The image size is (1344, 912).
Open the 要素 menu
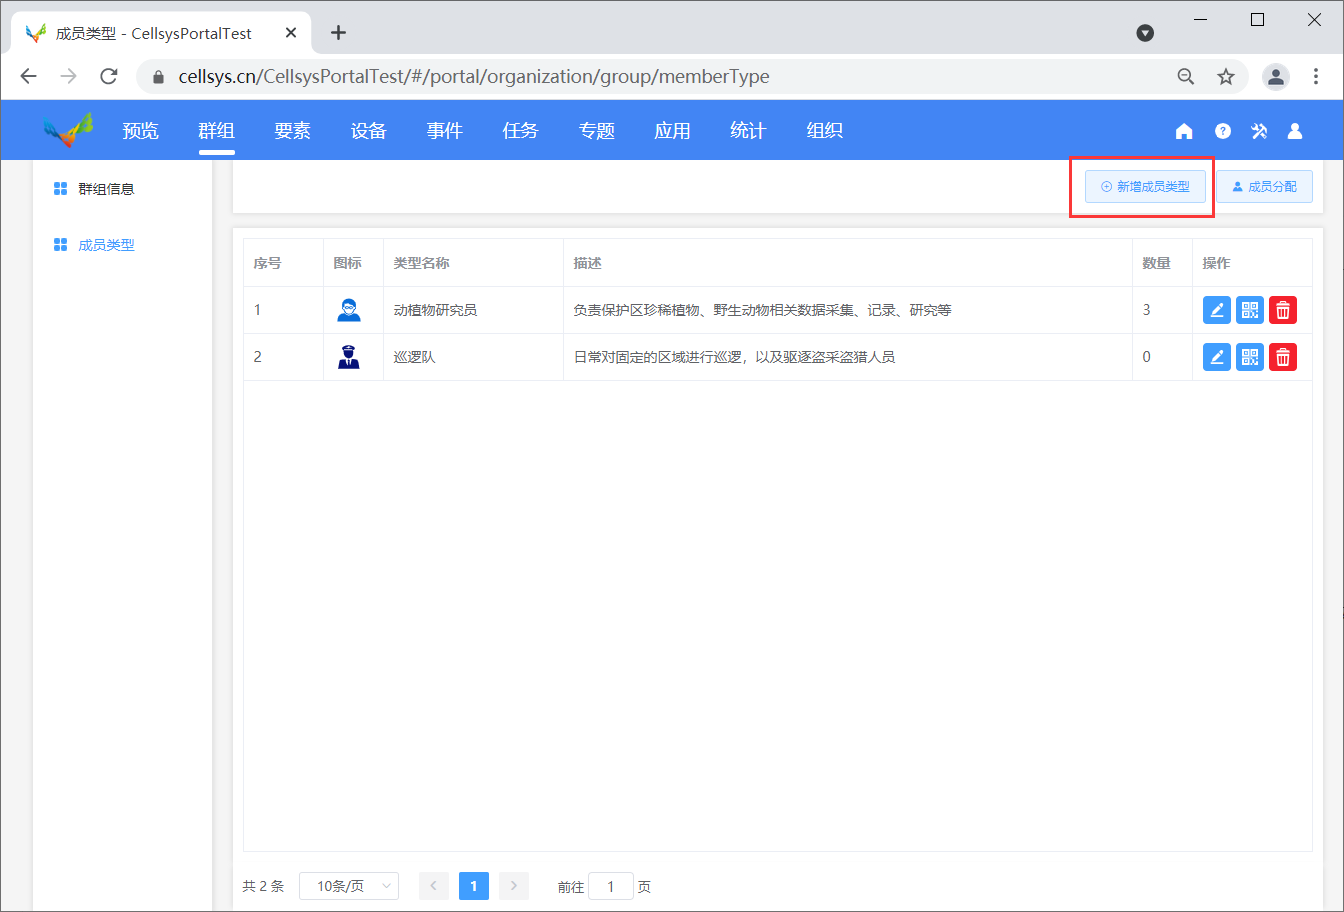click(293, 131)
